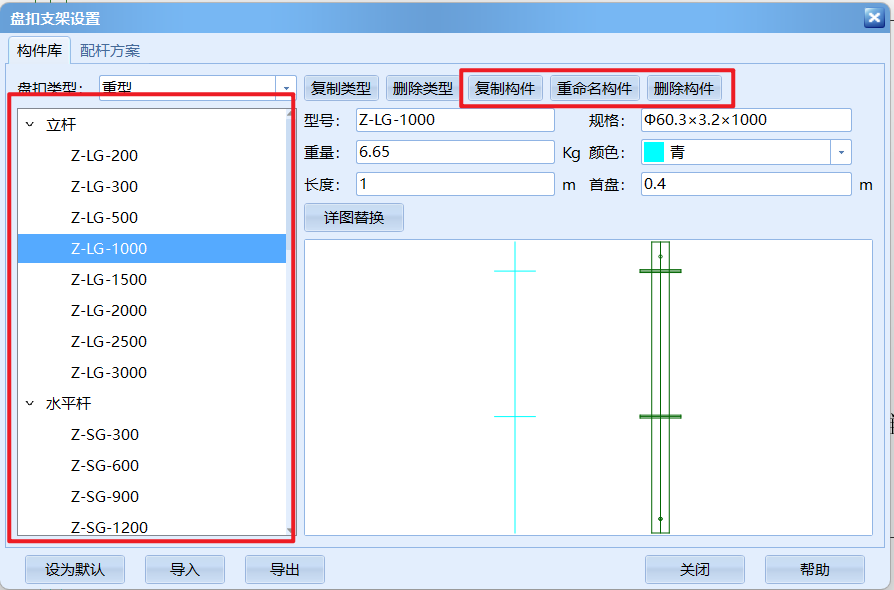Click the 复制构件 button
The height and width of the screenshot is (590, 894).
click(505, 88)
